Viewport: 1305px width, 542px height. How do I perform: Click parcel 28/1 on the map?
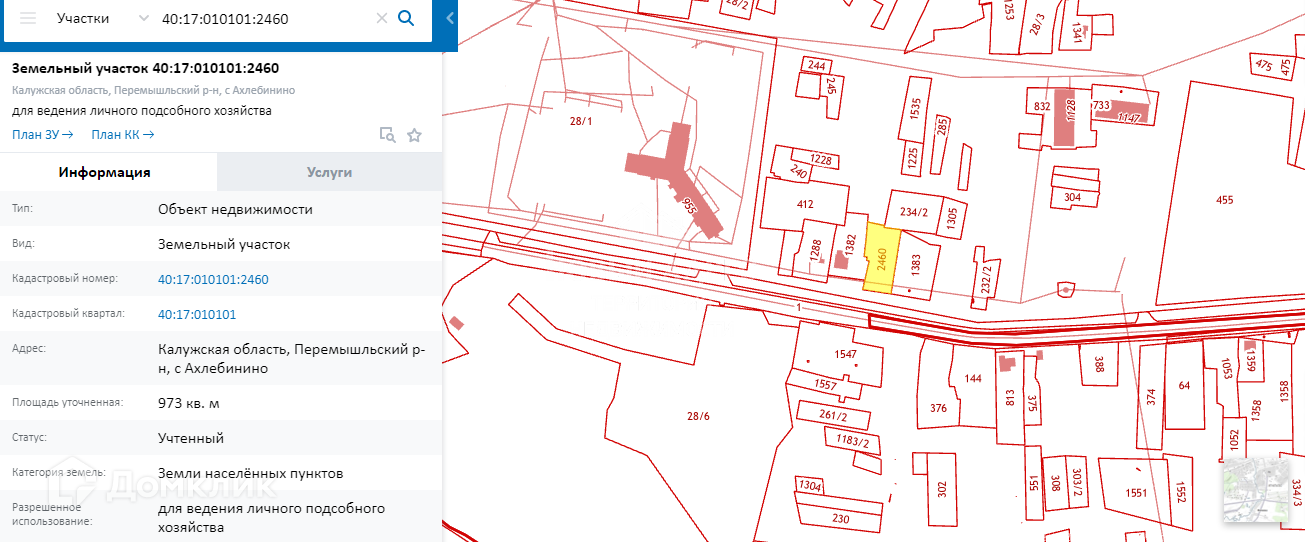[580, 121]
